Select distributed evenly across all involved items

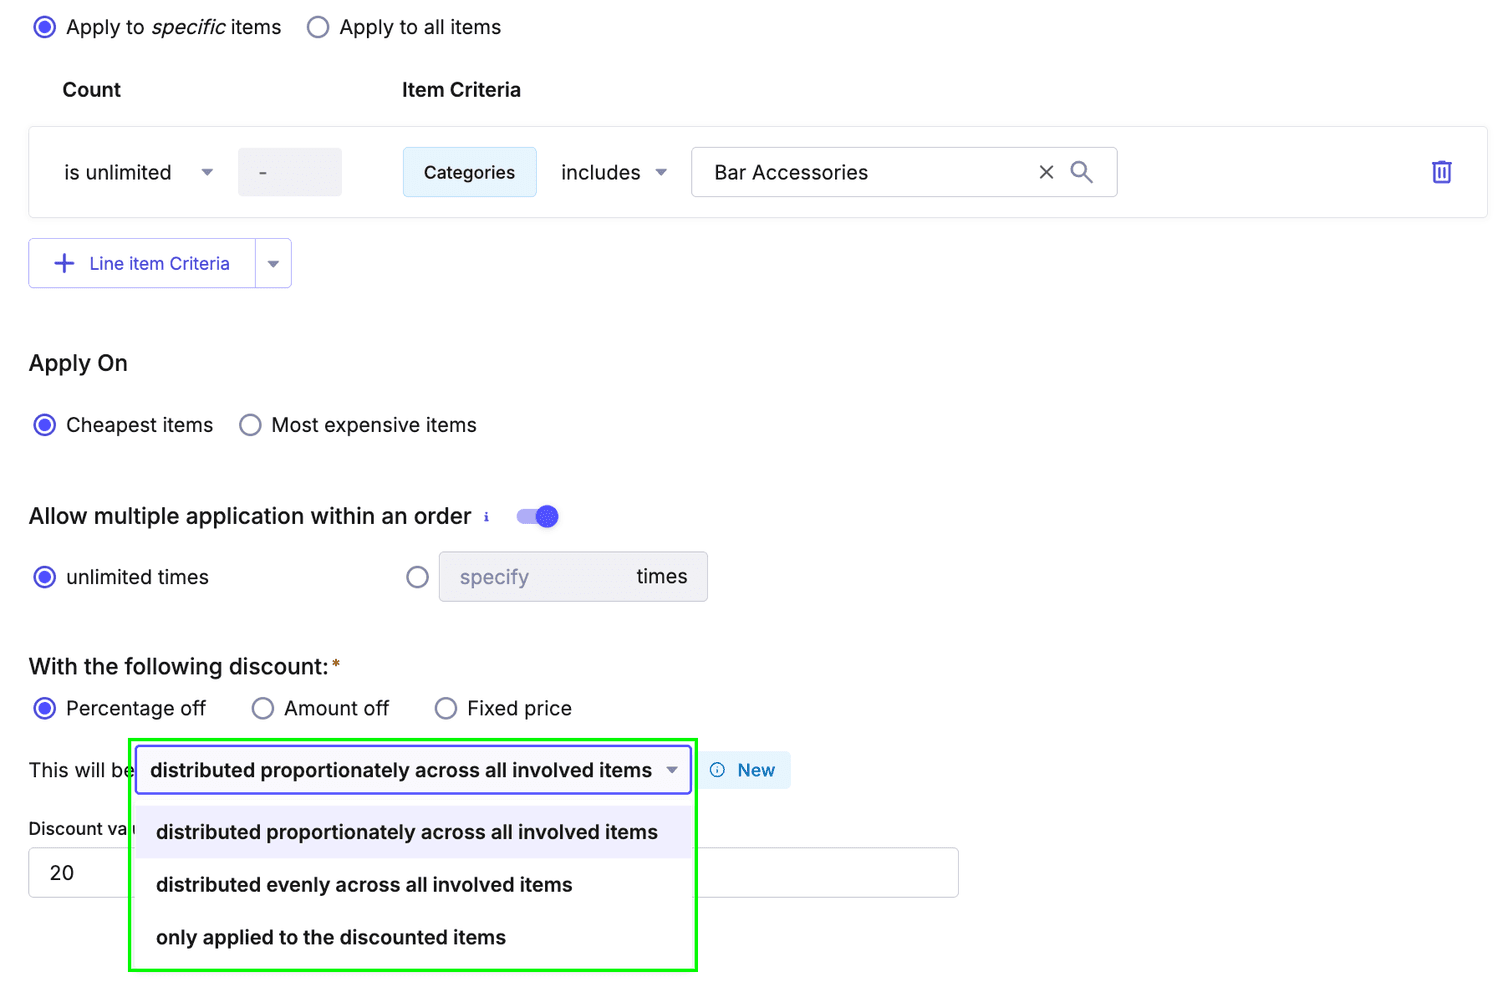363,884
